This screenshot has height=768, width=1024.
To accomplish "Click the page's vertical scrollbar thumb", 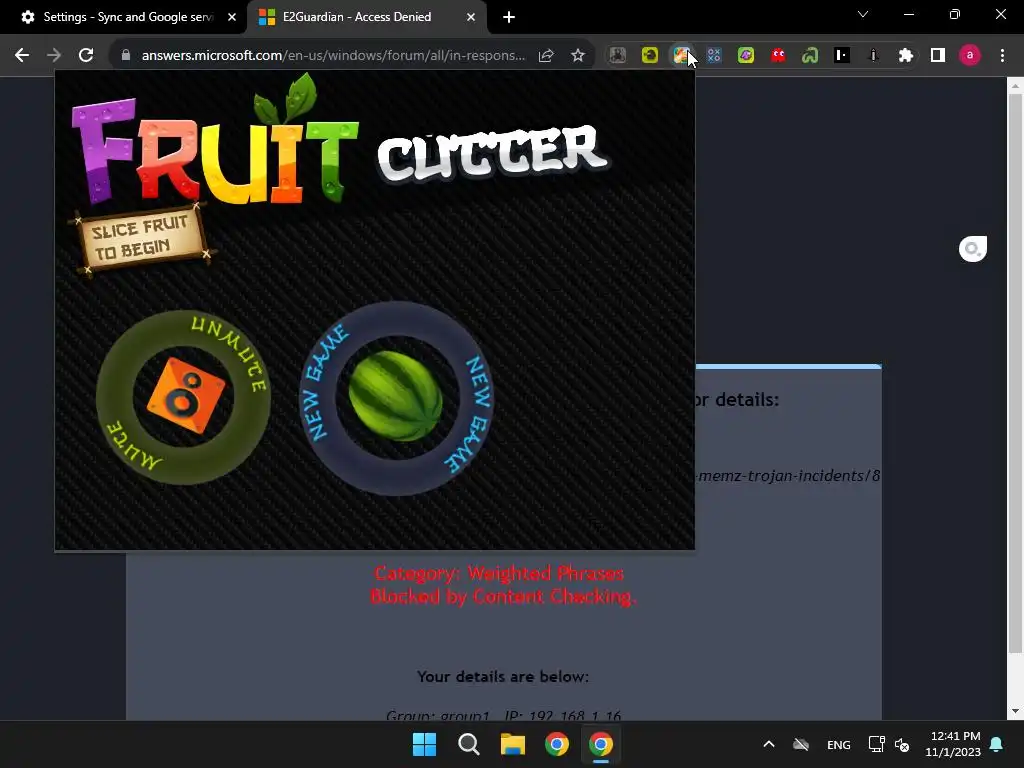I will 1015,372.
